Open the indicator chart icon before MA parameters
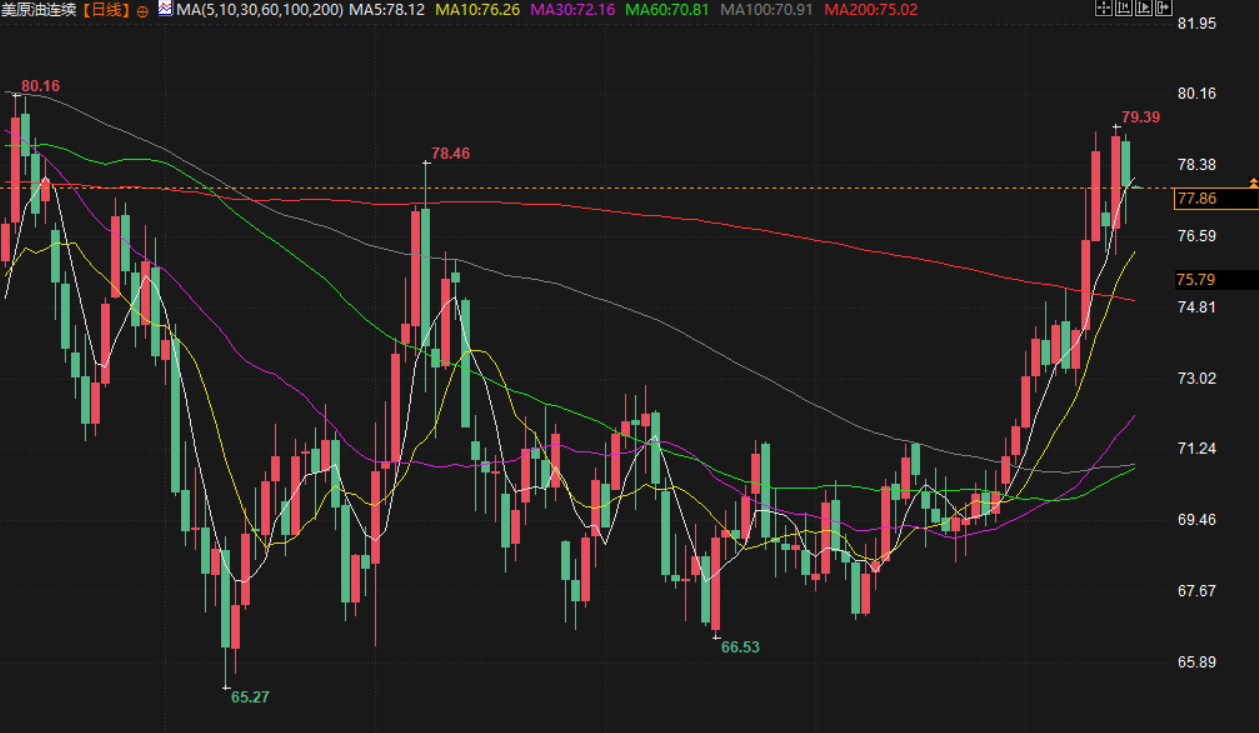 pyautogui.click(x=165, y=9)
